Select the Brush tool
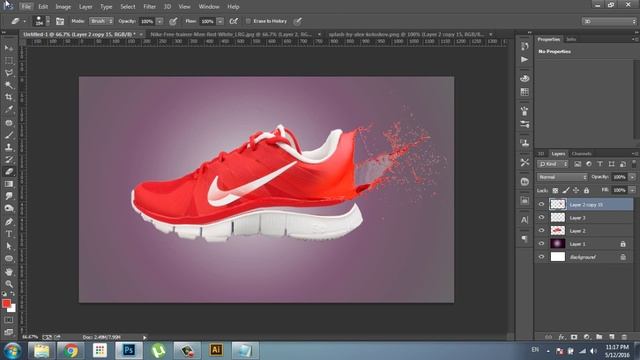 tap(9, 135)
